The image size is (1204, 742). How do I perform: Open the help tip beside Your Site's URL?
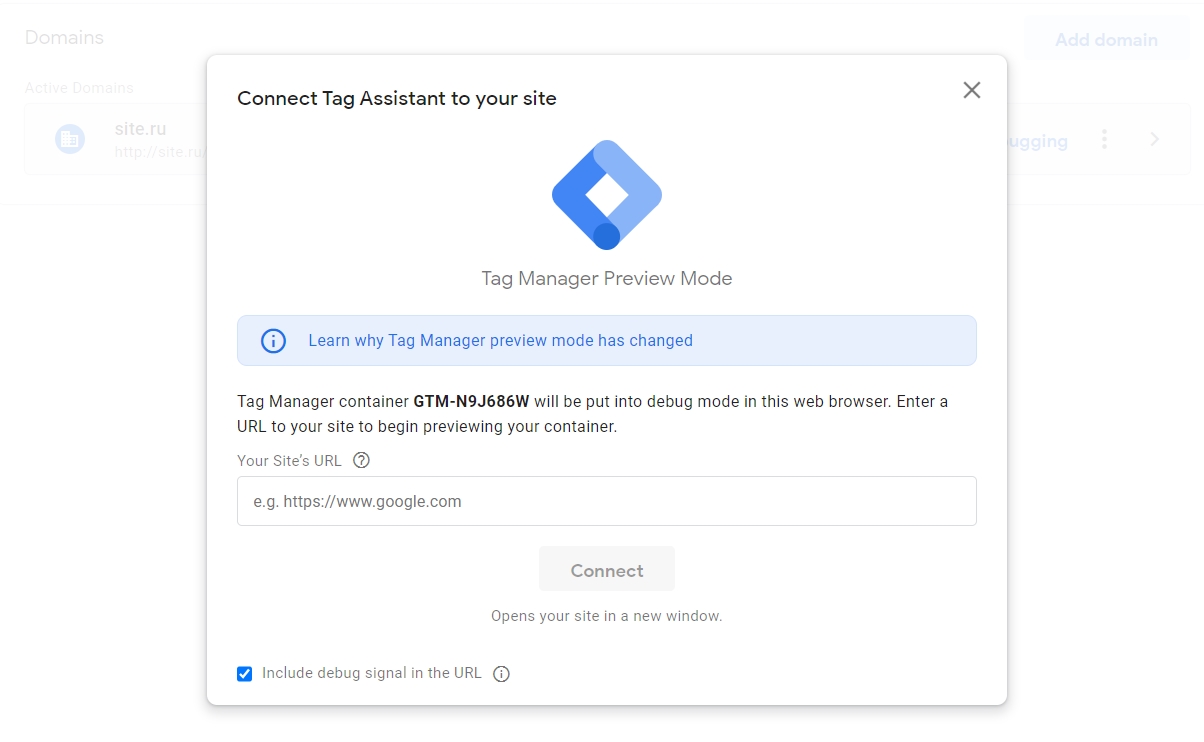pyautogui.click(x=361, y=460)
